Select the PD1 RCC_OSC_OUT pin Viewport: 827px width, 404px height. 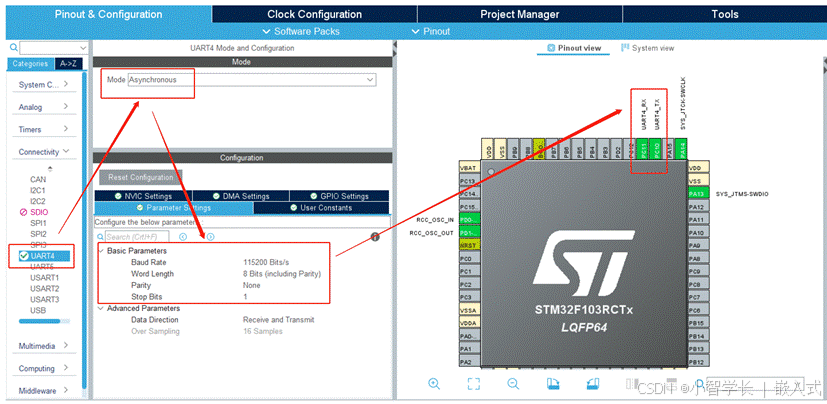(x=470, y=233)
